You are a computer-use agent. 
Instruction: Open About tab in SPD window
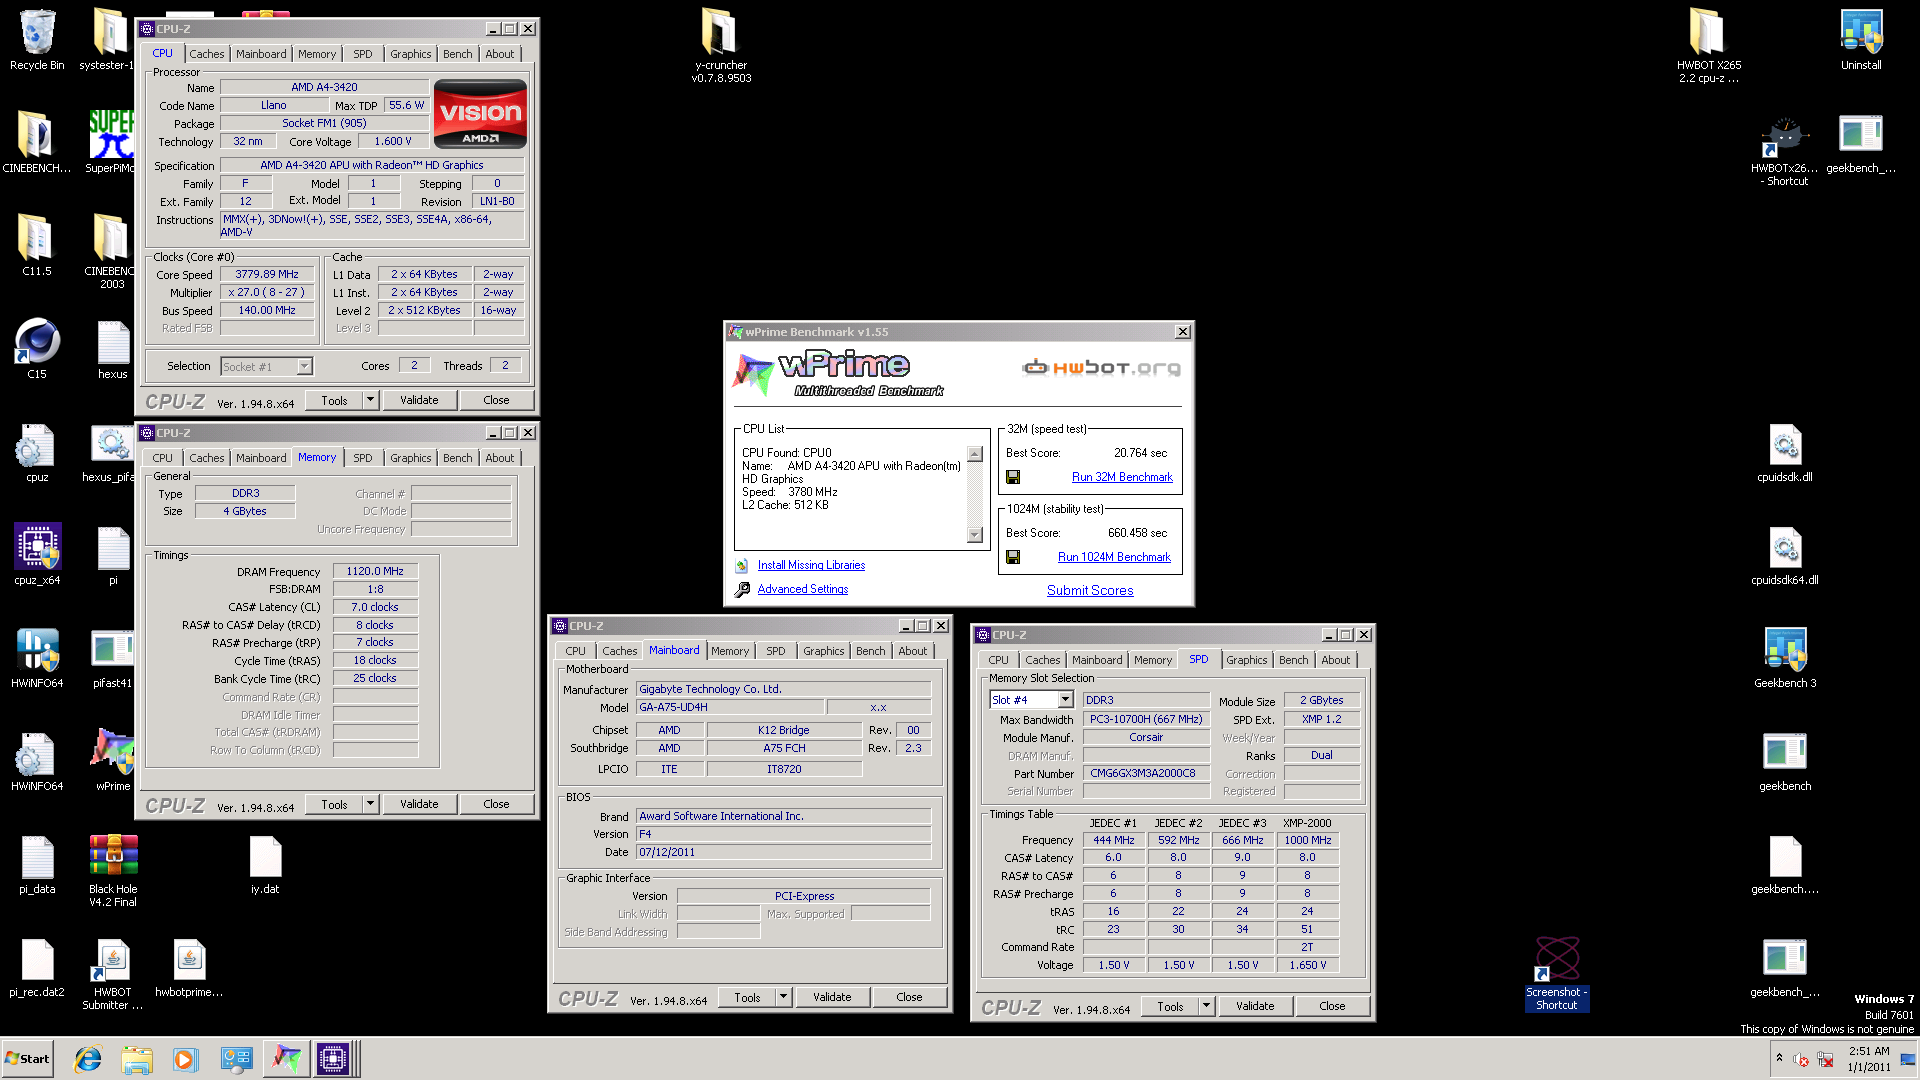(x=1335, y=660)
